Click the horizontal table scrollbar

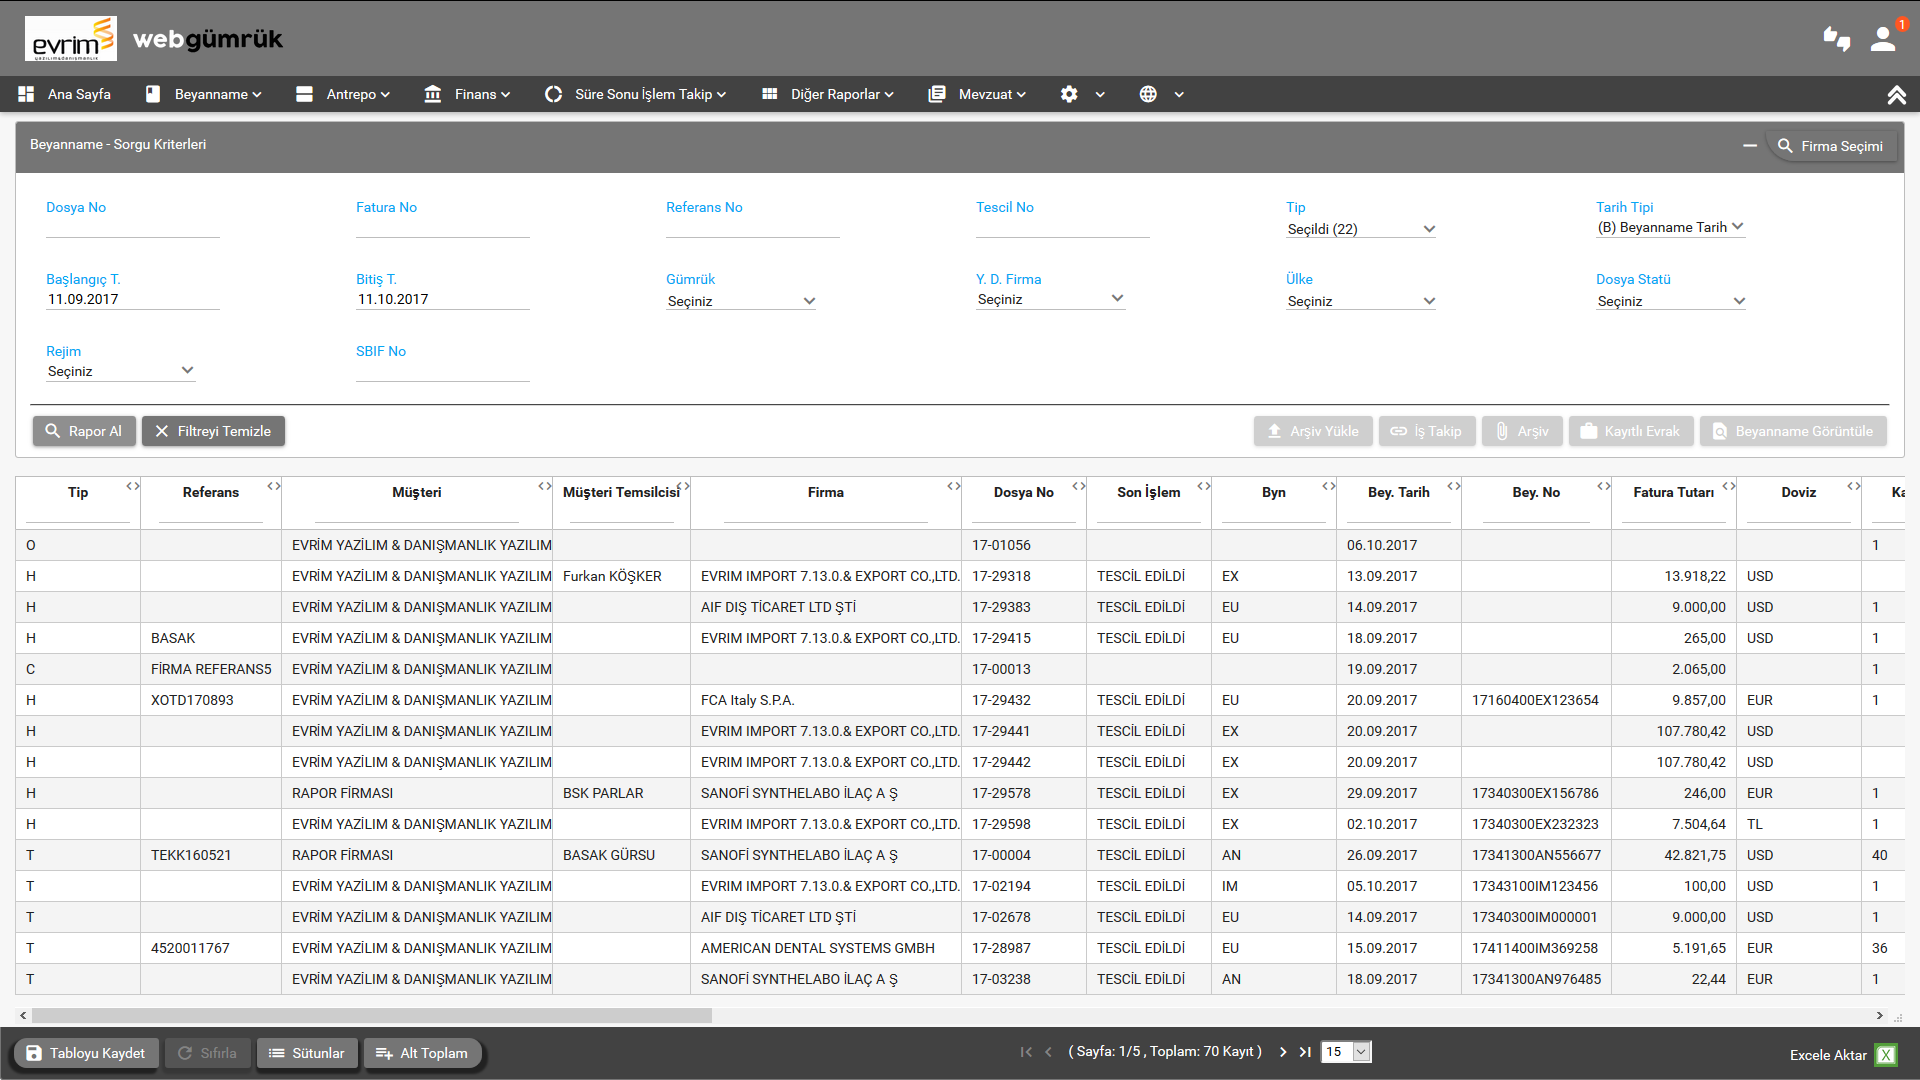tap(371, 1015)
